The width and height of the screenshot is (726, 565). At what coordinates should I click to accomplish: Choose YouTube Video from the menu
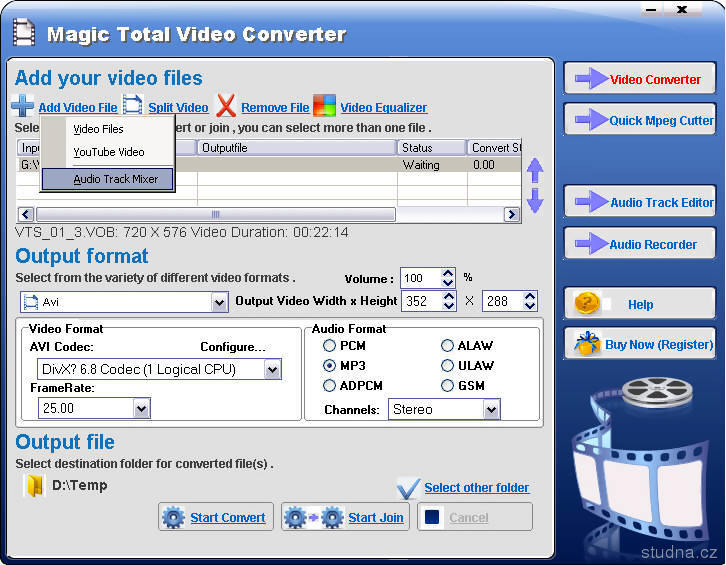point(109,152)
